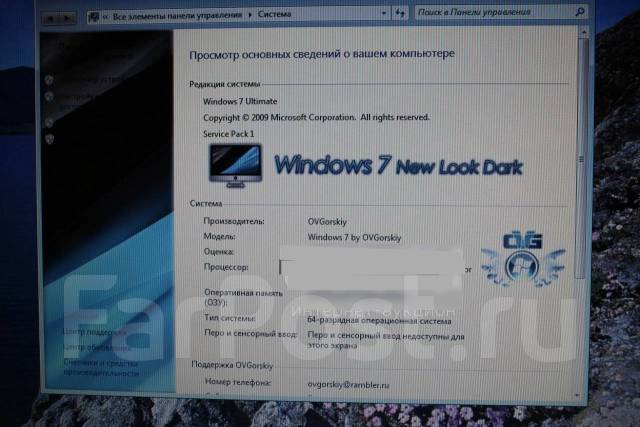The width and height of the screenshot is (640, 427).
Task: Select the Windows 7 by OVGorskiy value
Action: (x=354, y=237)
